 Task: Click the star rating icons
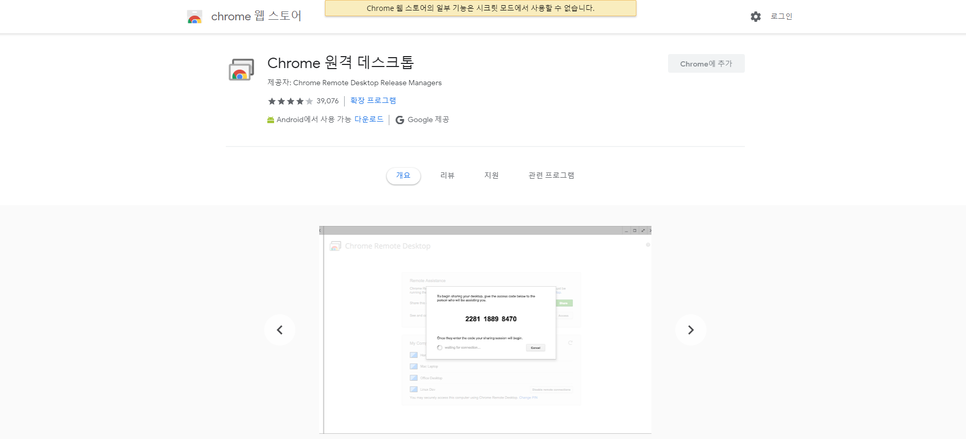click(x=291, y=101)
